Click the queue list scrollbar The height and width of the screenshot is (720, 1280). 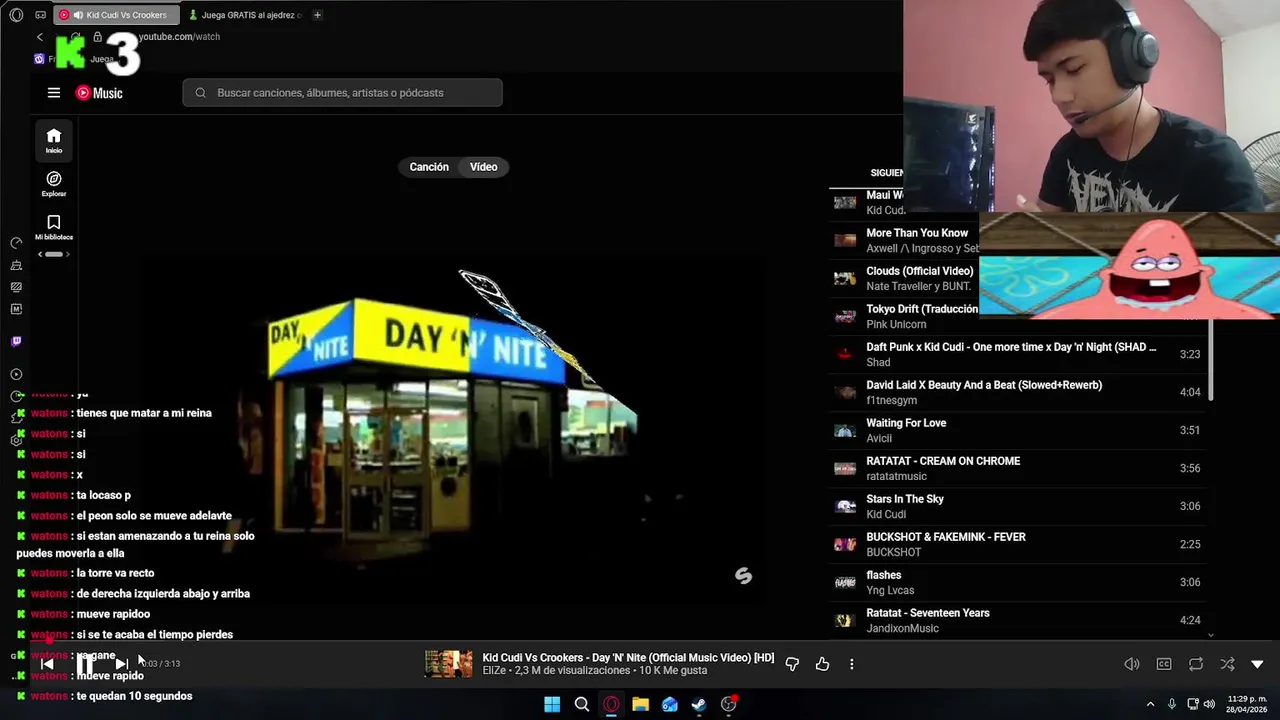pyautogui.click(x=1211, y=360)
